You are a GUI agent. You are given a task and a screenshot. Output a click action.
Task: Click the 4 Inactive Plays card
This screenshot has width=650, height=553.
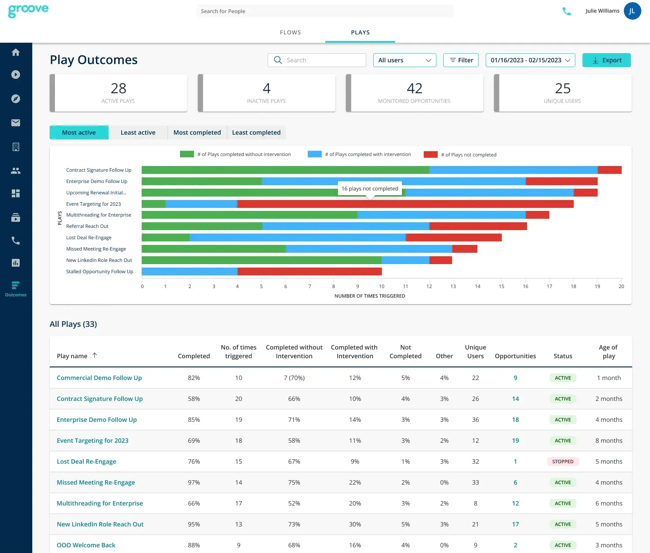(x=267, y=93)
